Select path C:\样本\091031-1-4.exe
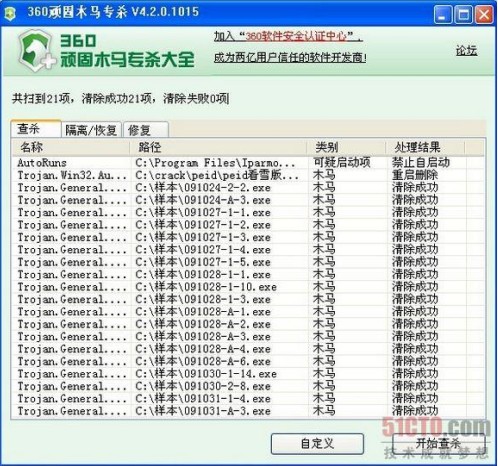This screenshot has width=498, height=466. (x=203, y=399)
